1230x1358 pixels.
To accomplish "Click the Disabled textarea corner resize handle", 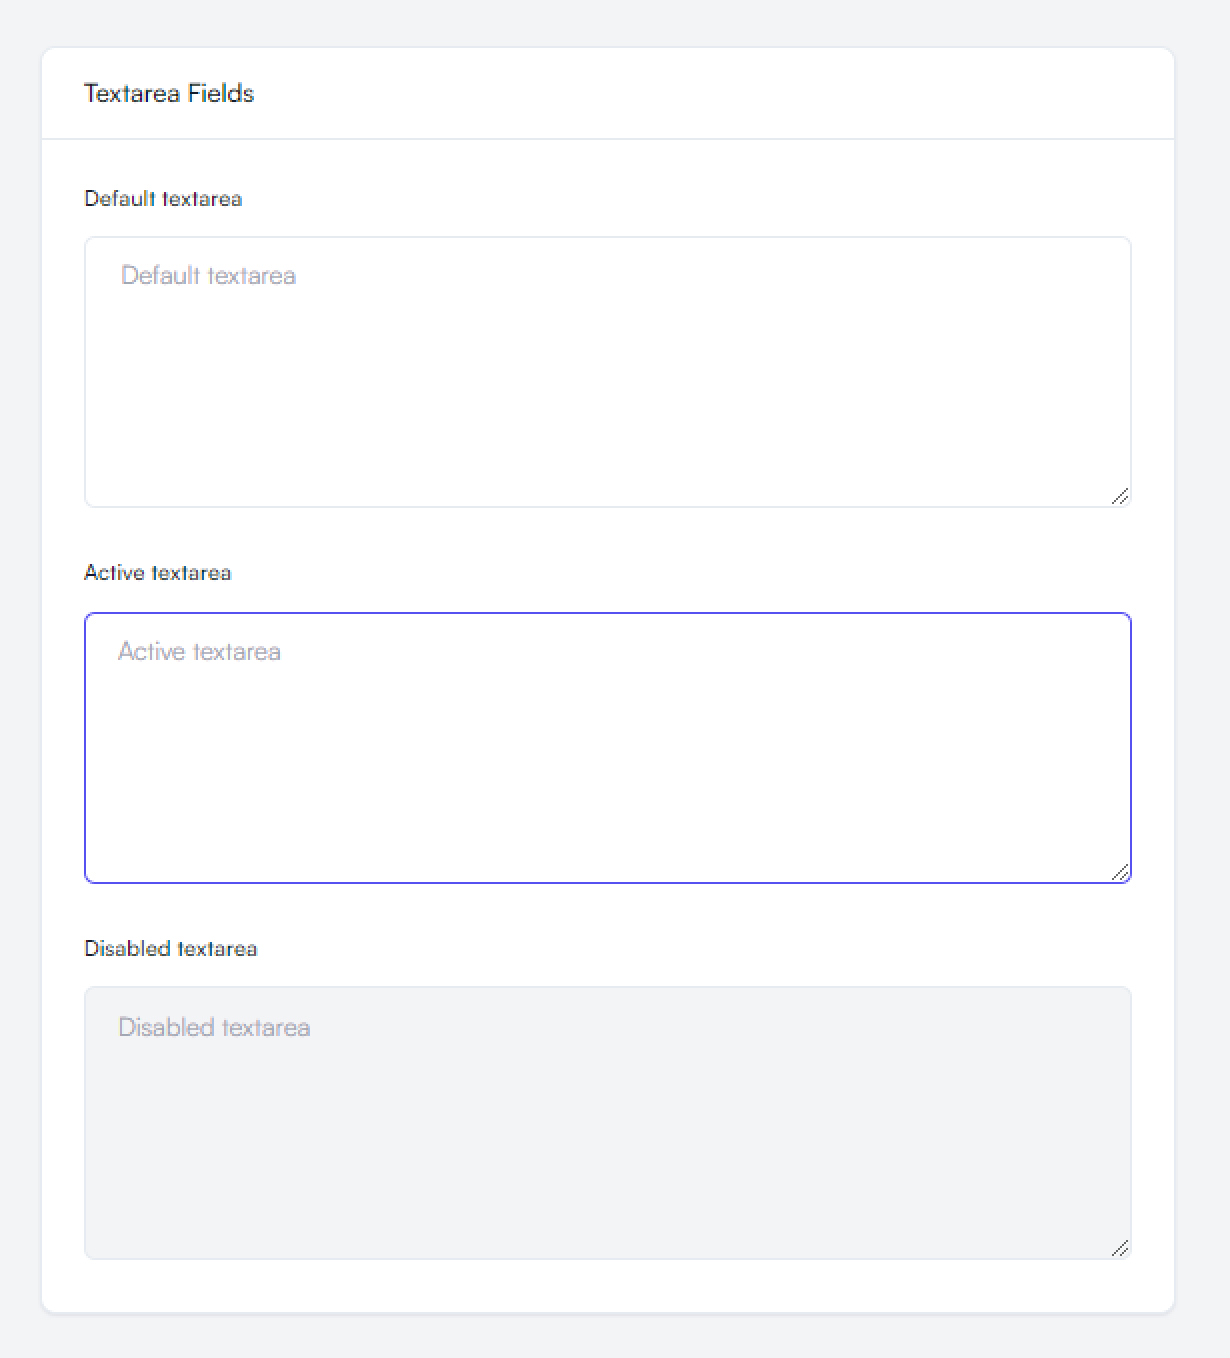I will pyautogui.click(x=1120, y=1248).
